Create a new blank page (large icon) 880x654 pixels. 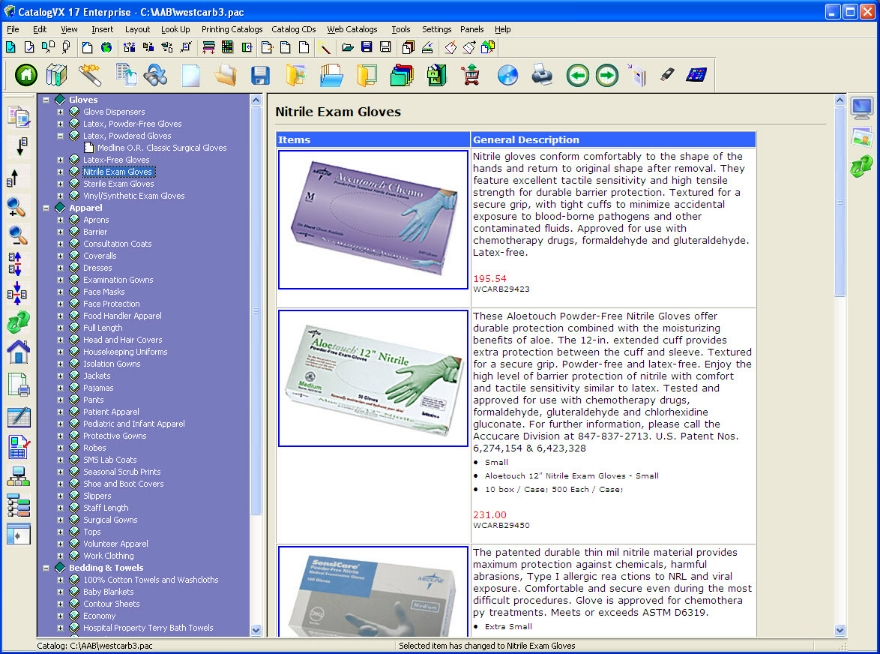click(190, 75)
